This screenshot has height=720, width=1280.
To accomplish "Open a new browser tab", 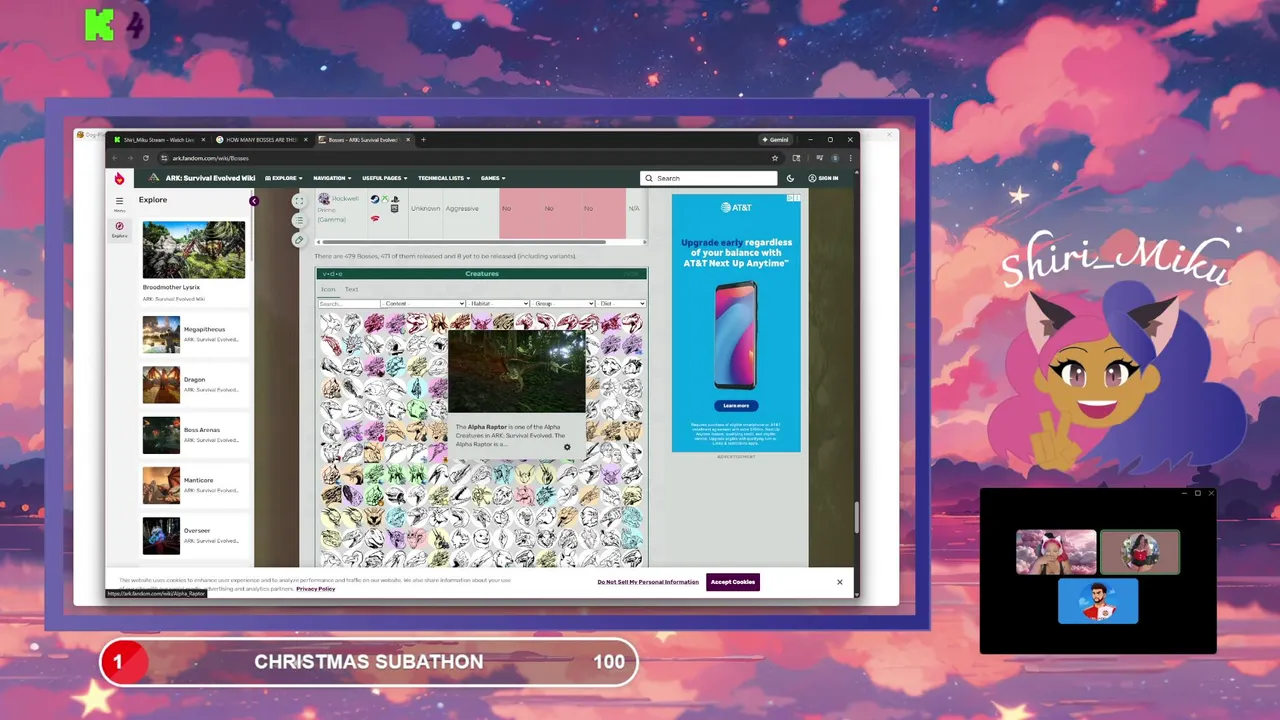I will 423,140.
